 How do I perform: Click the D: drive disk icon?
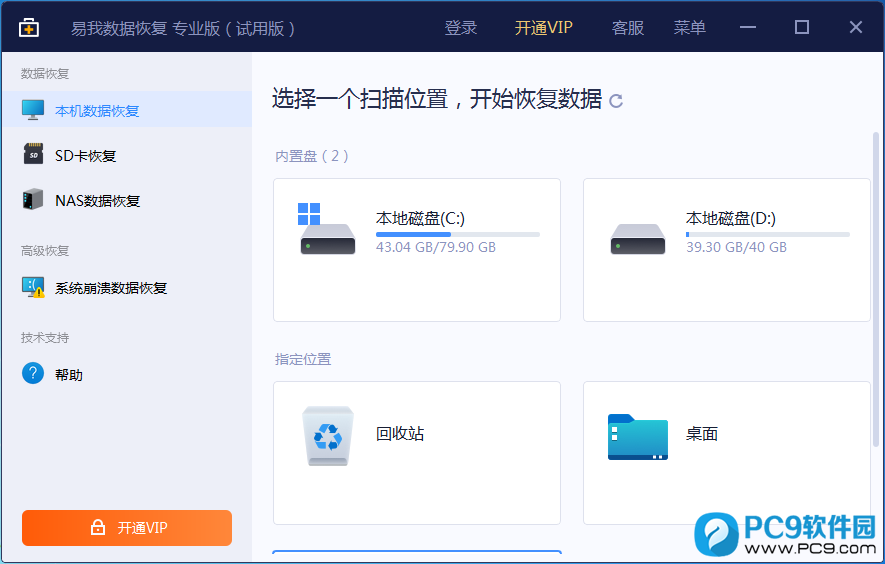point(638,239)
